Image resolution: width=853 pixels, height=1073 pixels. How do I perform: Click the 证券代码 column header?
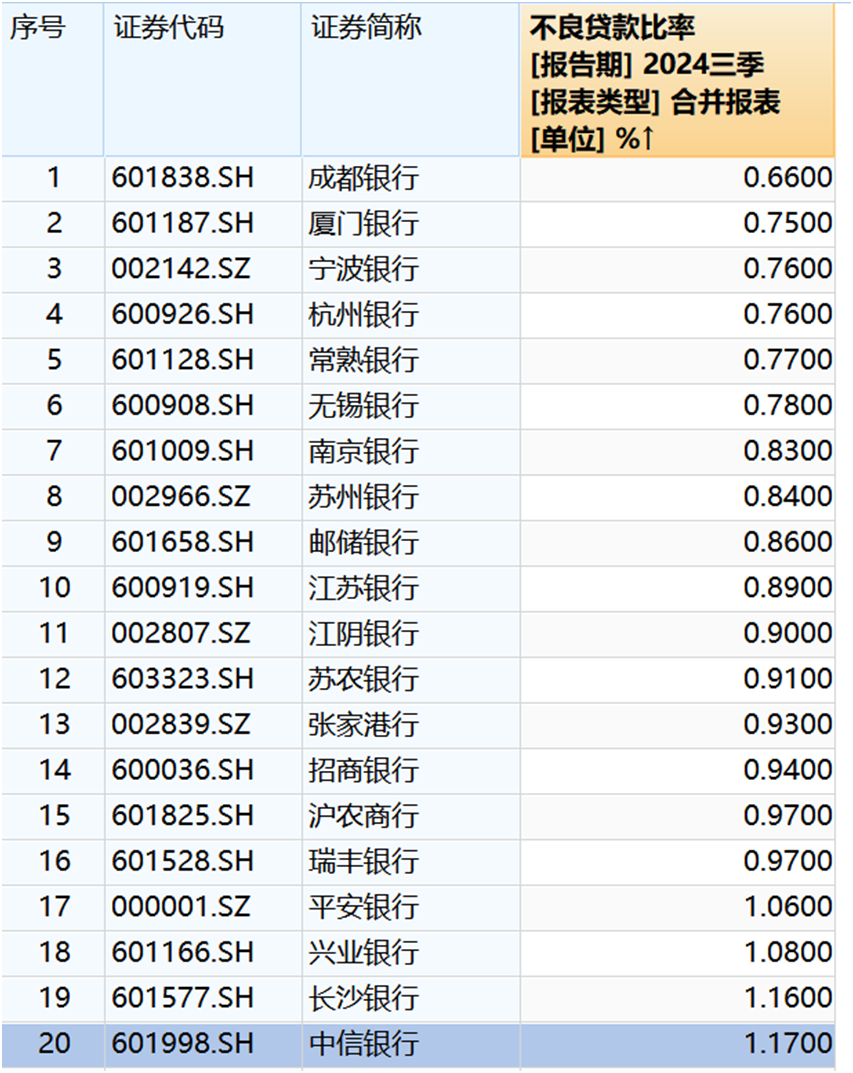point(202,80)
